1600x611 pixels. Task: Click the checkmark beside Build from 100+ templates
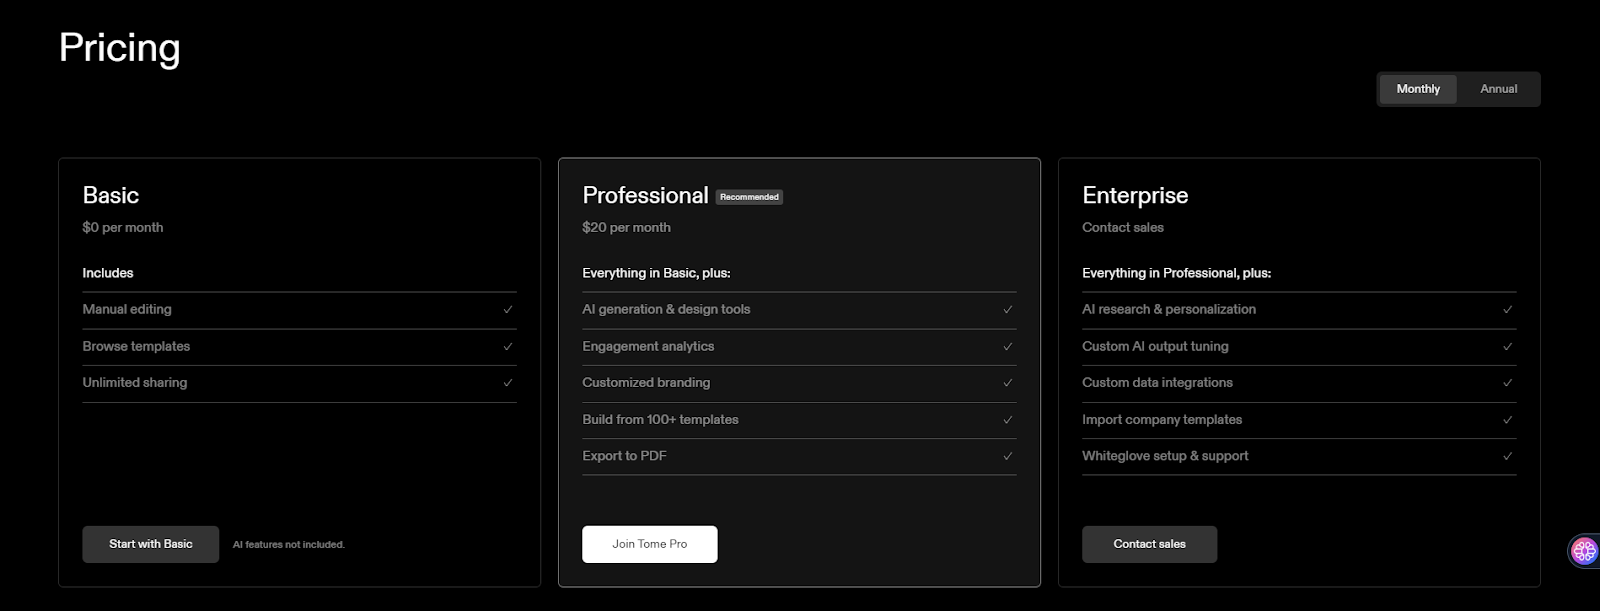pos(1008,420)
